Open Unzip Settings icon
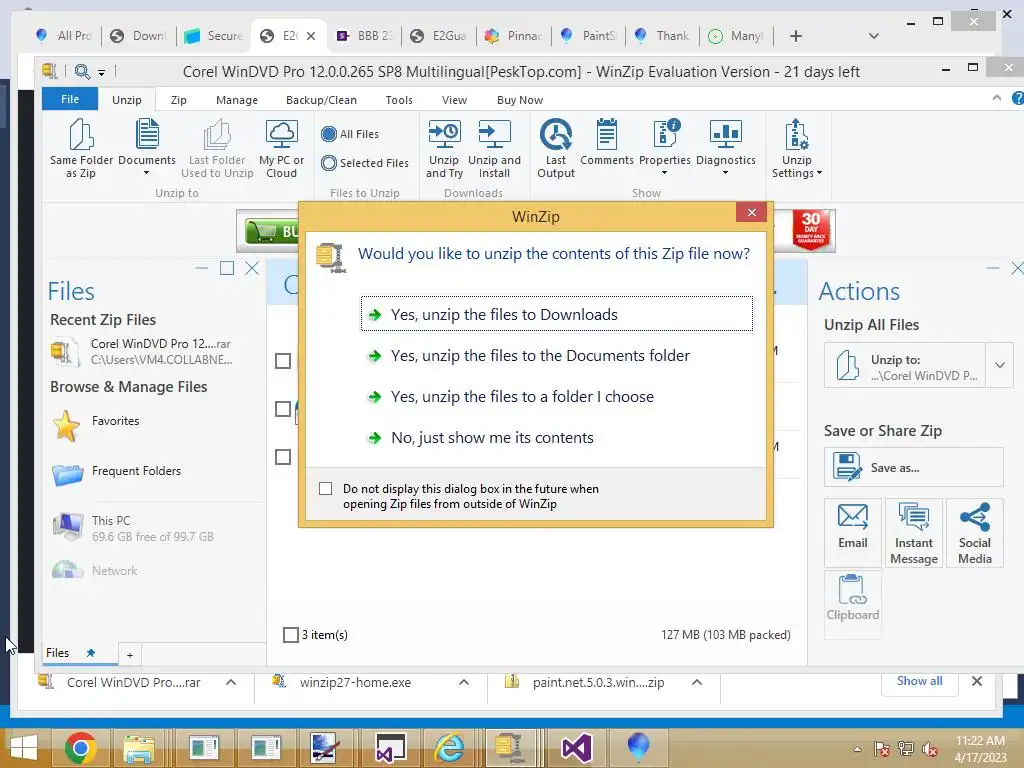This screenshot has width=1024, height=768. 797,135
